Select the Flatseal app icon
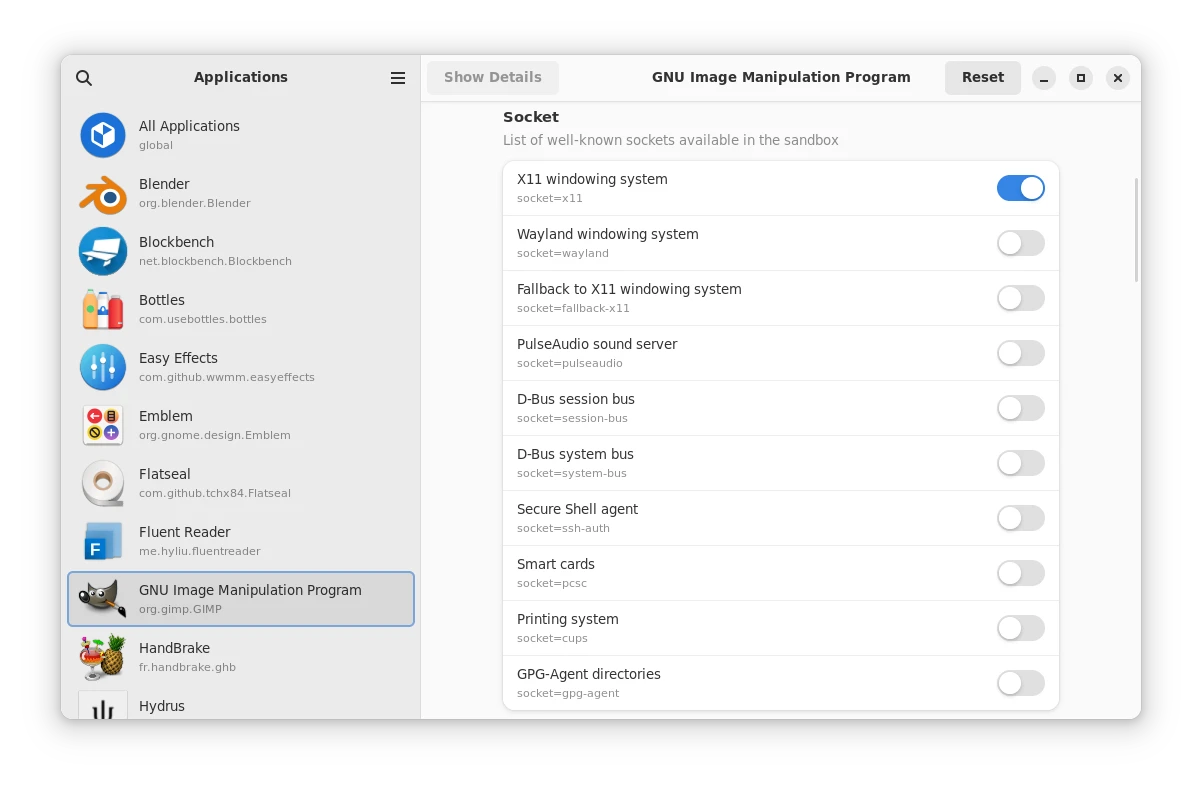Viewport: 1202px width, 786px height. pos(103,484)
